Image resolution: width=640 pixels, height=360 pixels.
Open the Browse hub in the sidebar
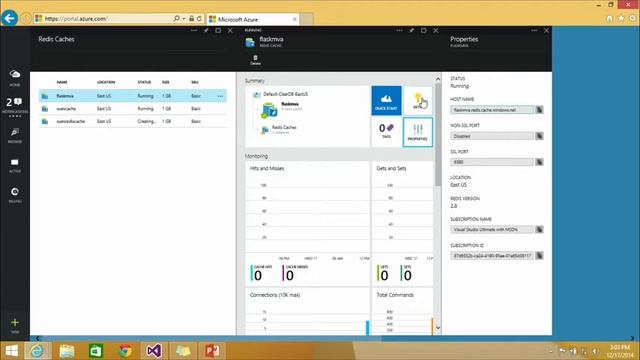point(15,135)
